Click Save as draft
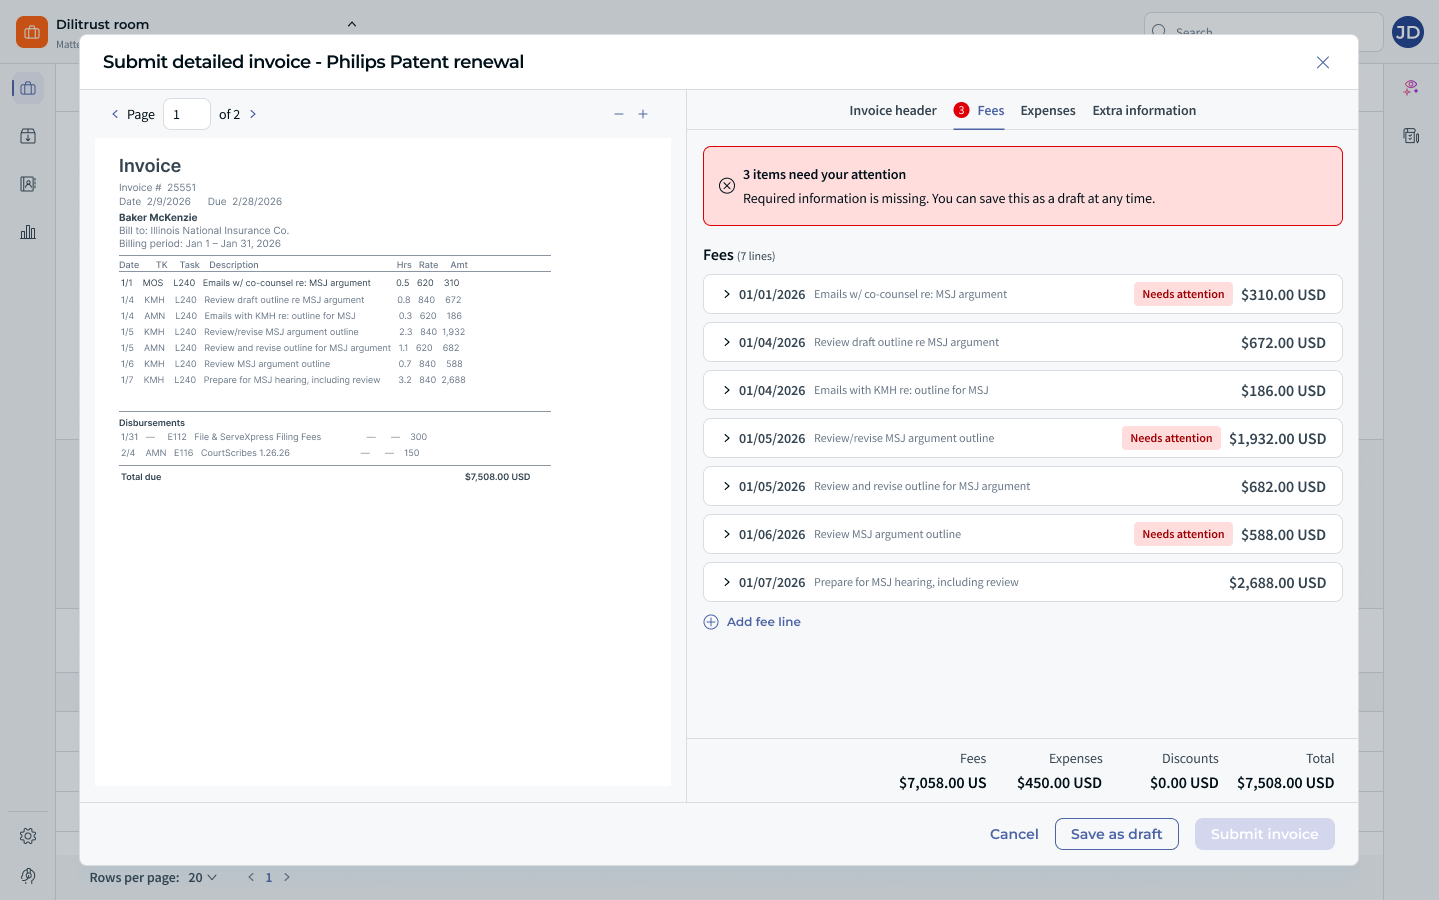 click(x=1117, y=834)
